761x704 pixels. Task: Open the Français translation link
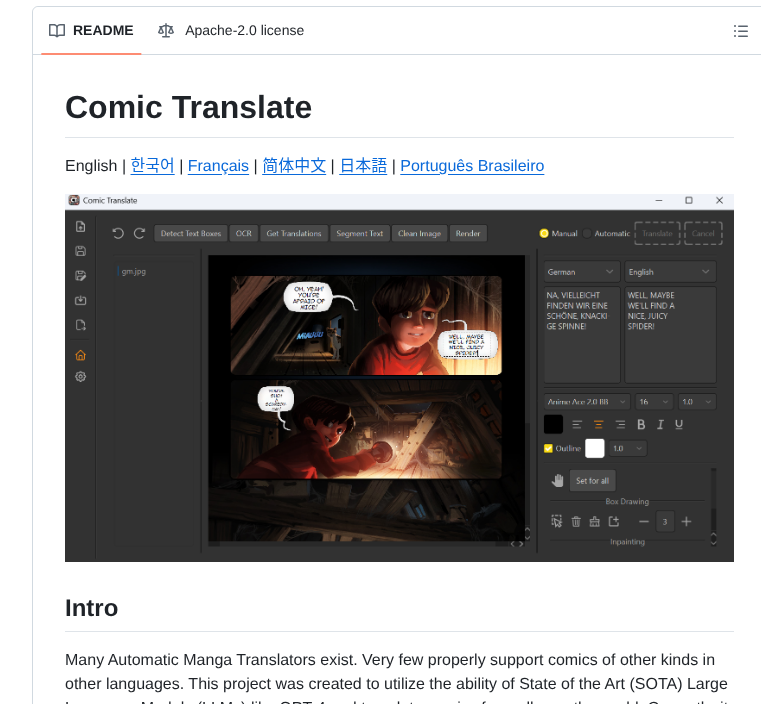[218, 165]
